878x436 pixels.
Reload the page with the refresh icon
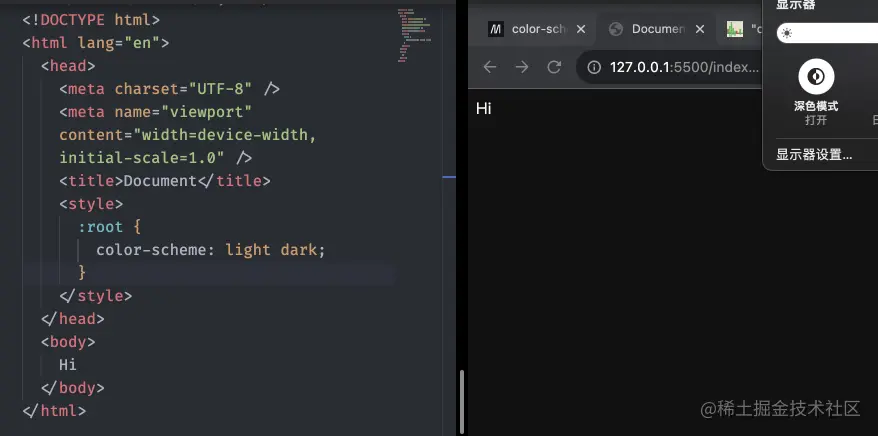554,67
